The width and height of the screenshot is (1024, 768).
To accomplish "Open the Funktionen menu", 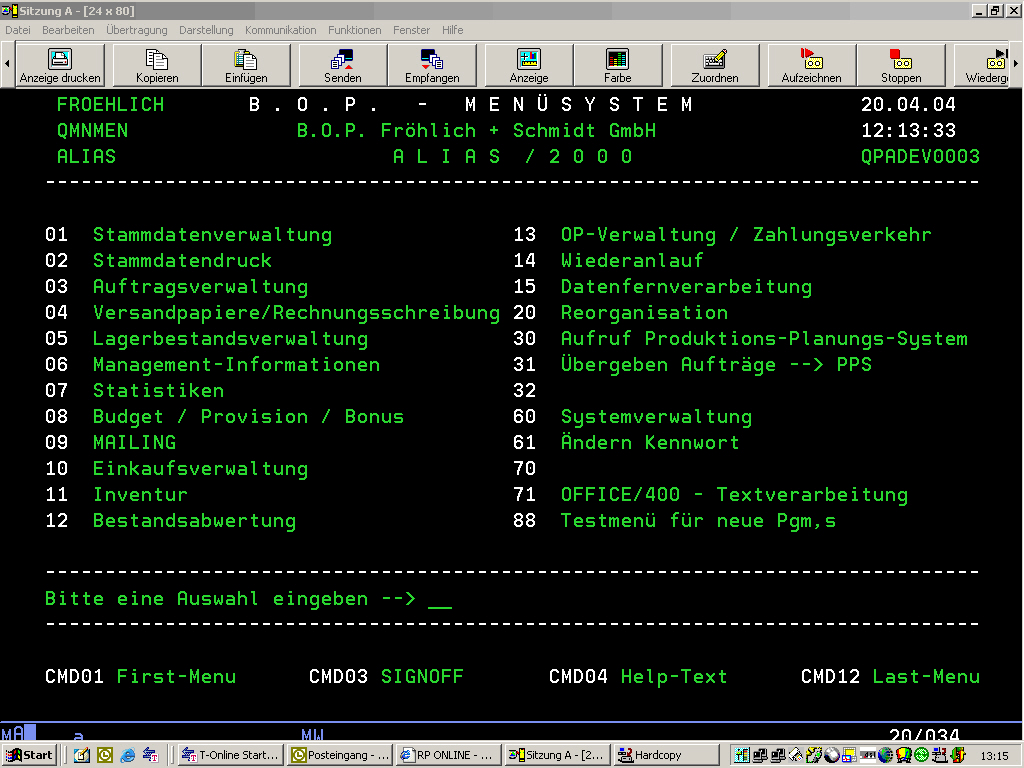I will tap(355, 30).
